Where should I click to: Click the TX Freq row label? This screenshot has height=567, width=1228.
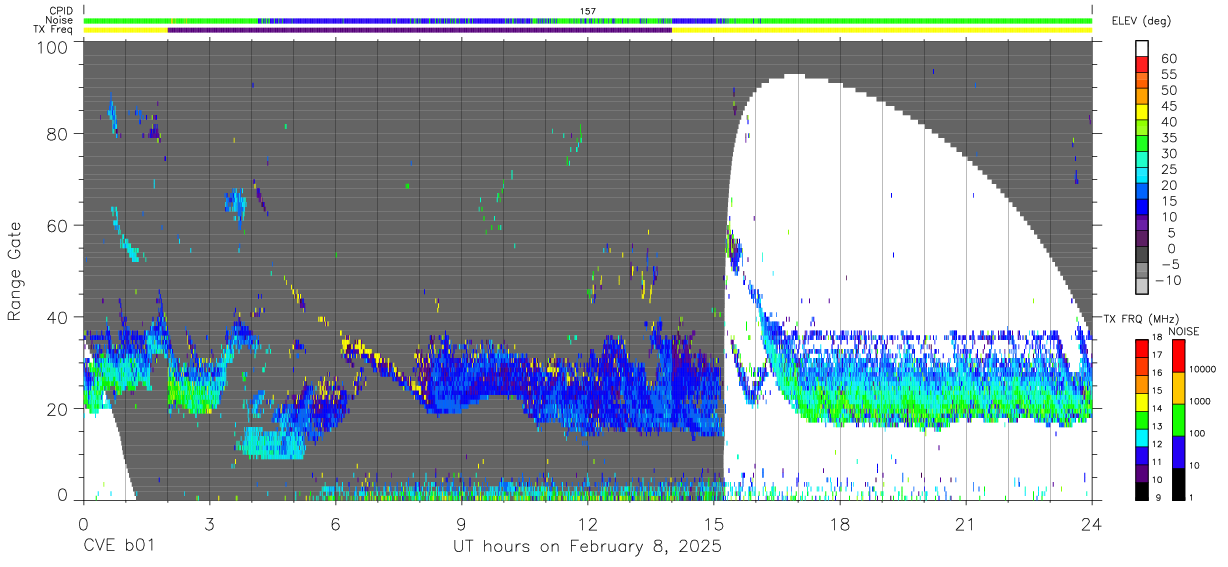(52, 29)
